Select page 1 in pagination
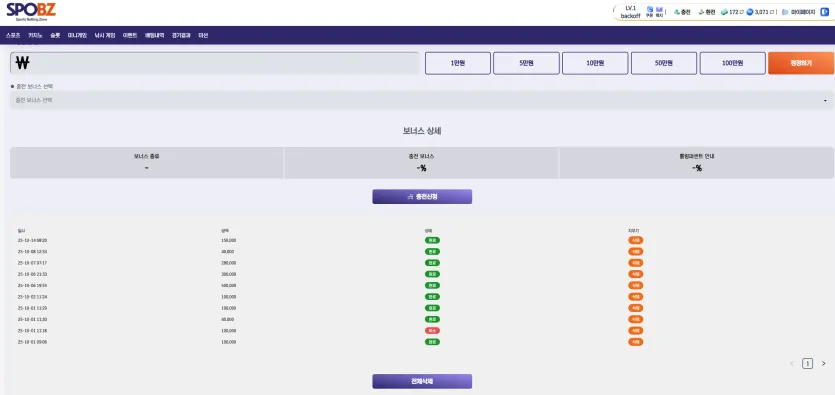835x395 pixels. (807, 364)
